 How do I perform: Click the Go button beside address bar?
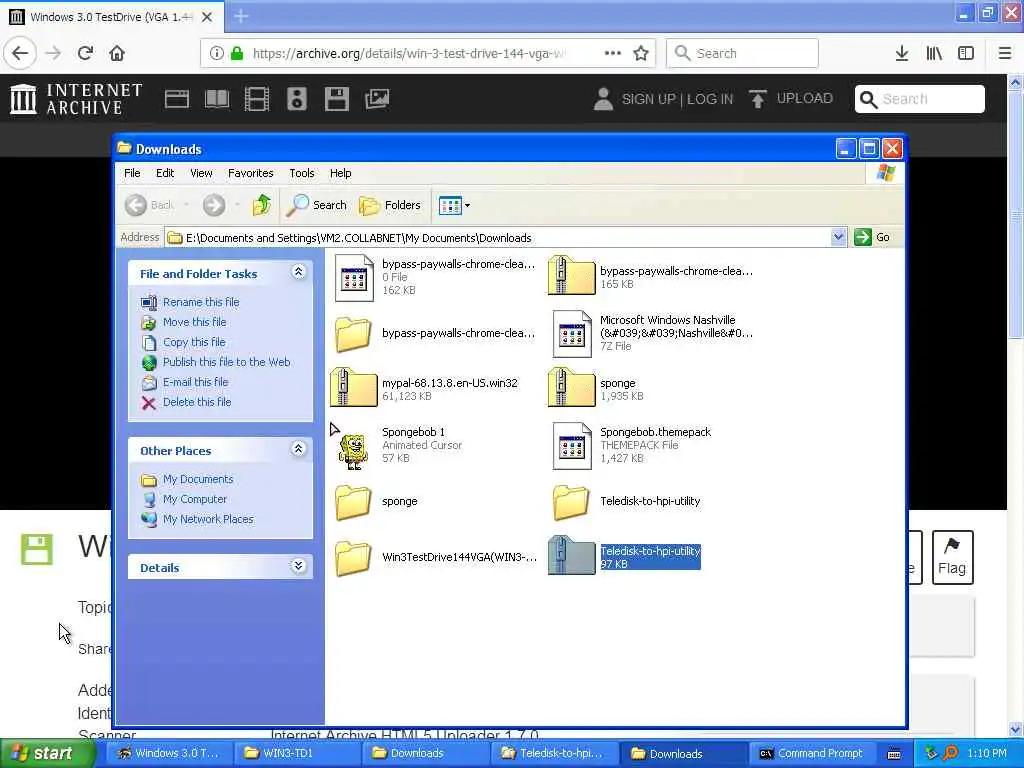pos(872,237)
